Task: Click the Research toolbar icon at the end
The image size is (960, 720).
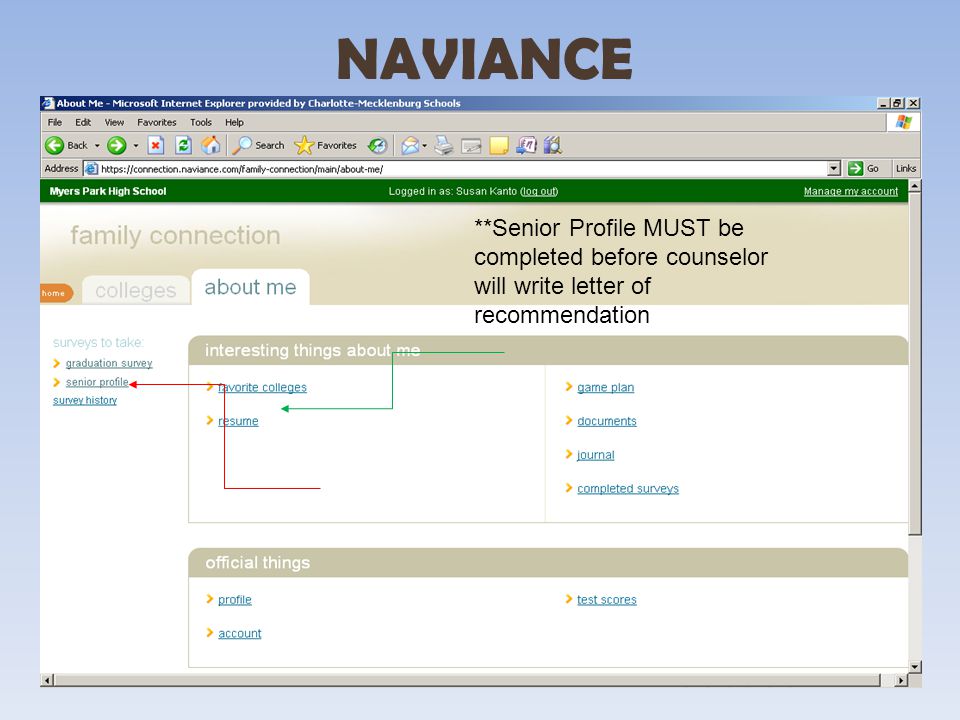Action: tap(553, 145)
